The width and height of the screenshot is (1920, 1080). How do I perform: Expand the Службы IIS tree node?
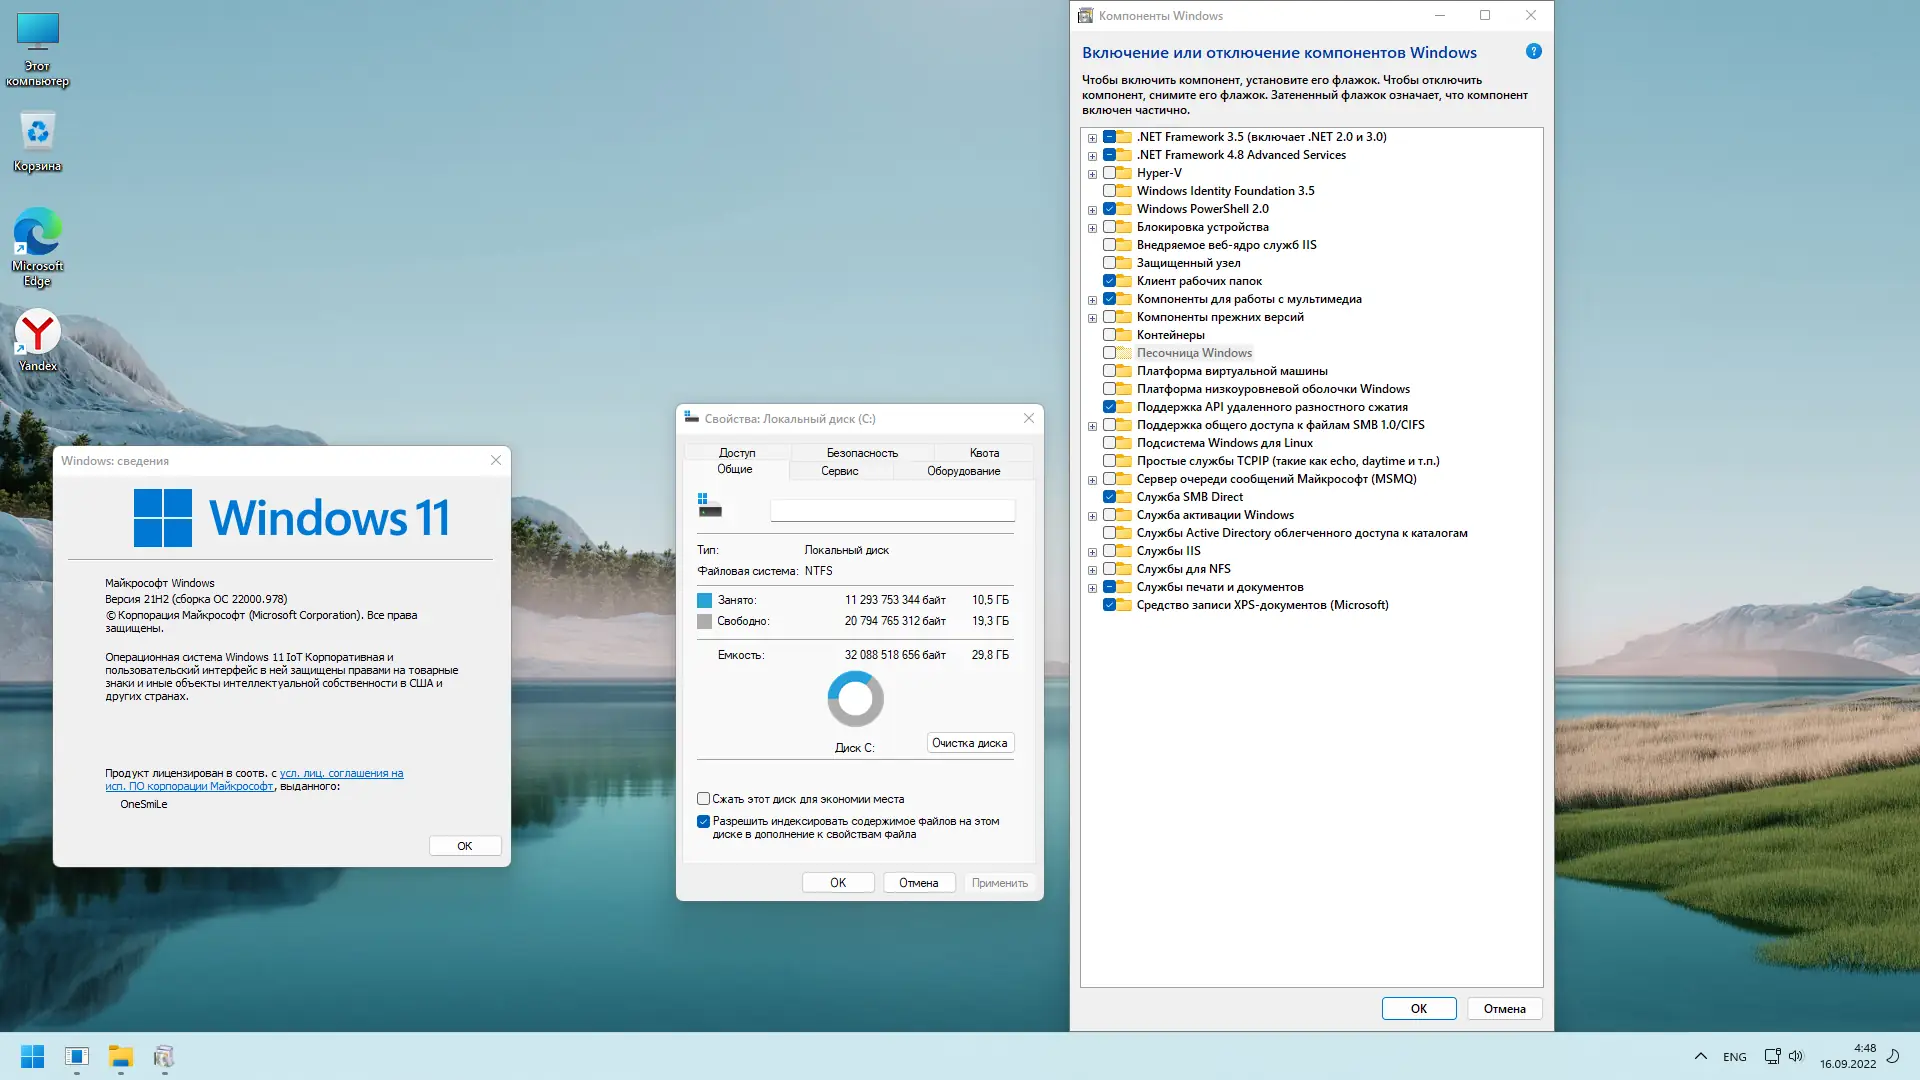coord(1092,552)
